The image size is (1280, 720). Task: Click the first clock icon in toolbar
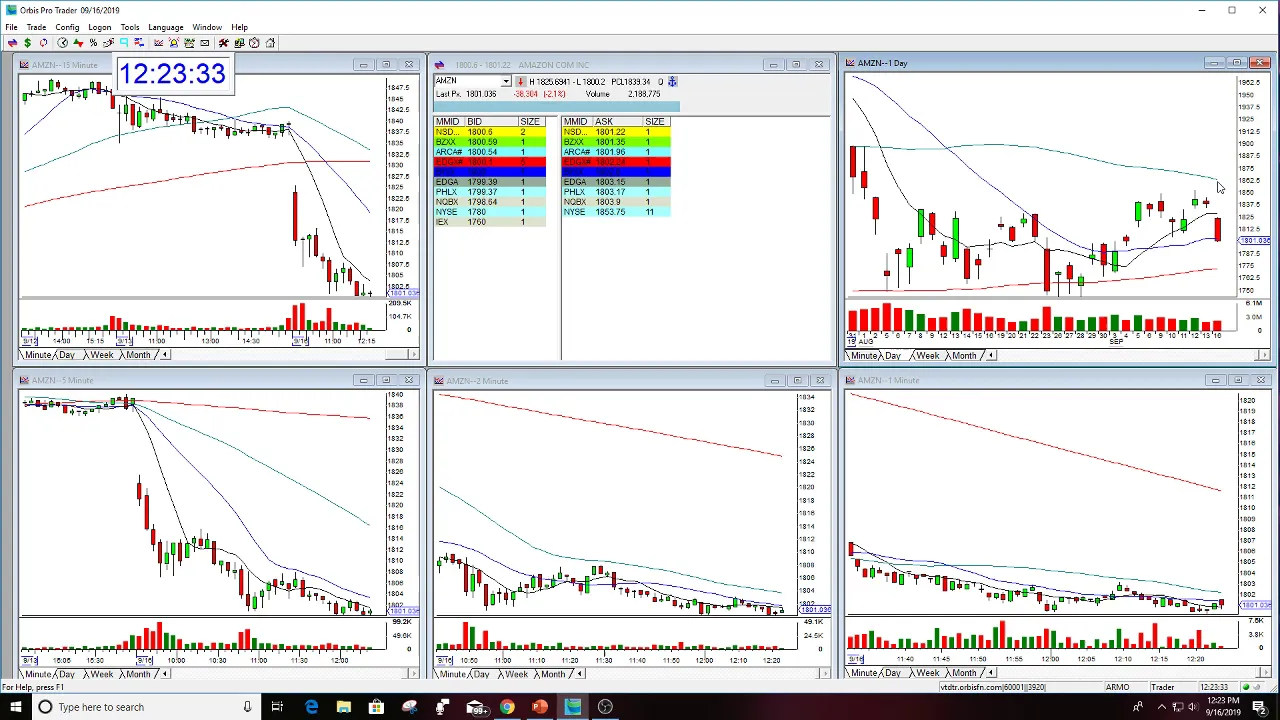pyautogui.click(x=62, y=43)
